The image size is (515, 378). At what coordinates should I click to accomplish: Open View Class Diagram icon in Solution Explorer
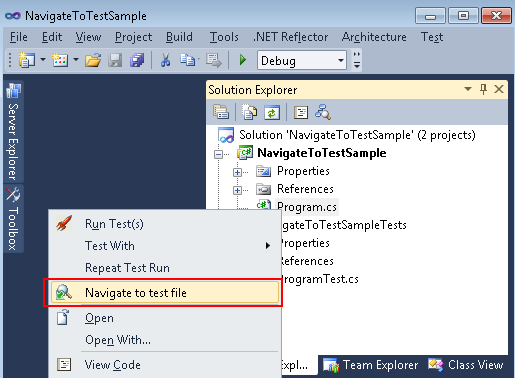323,112
